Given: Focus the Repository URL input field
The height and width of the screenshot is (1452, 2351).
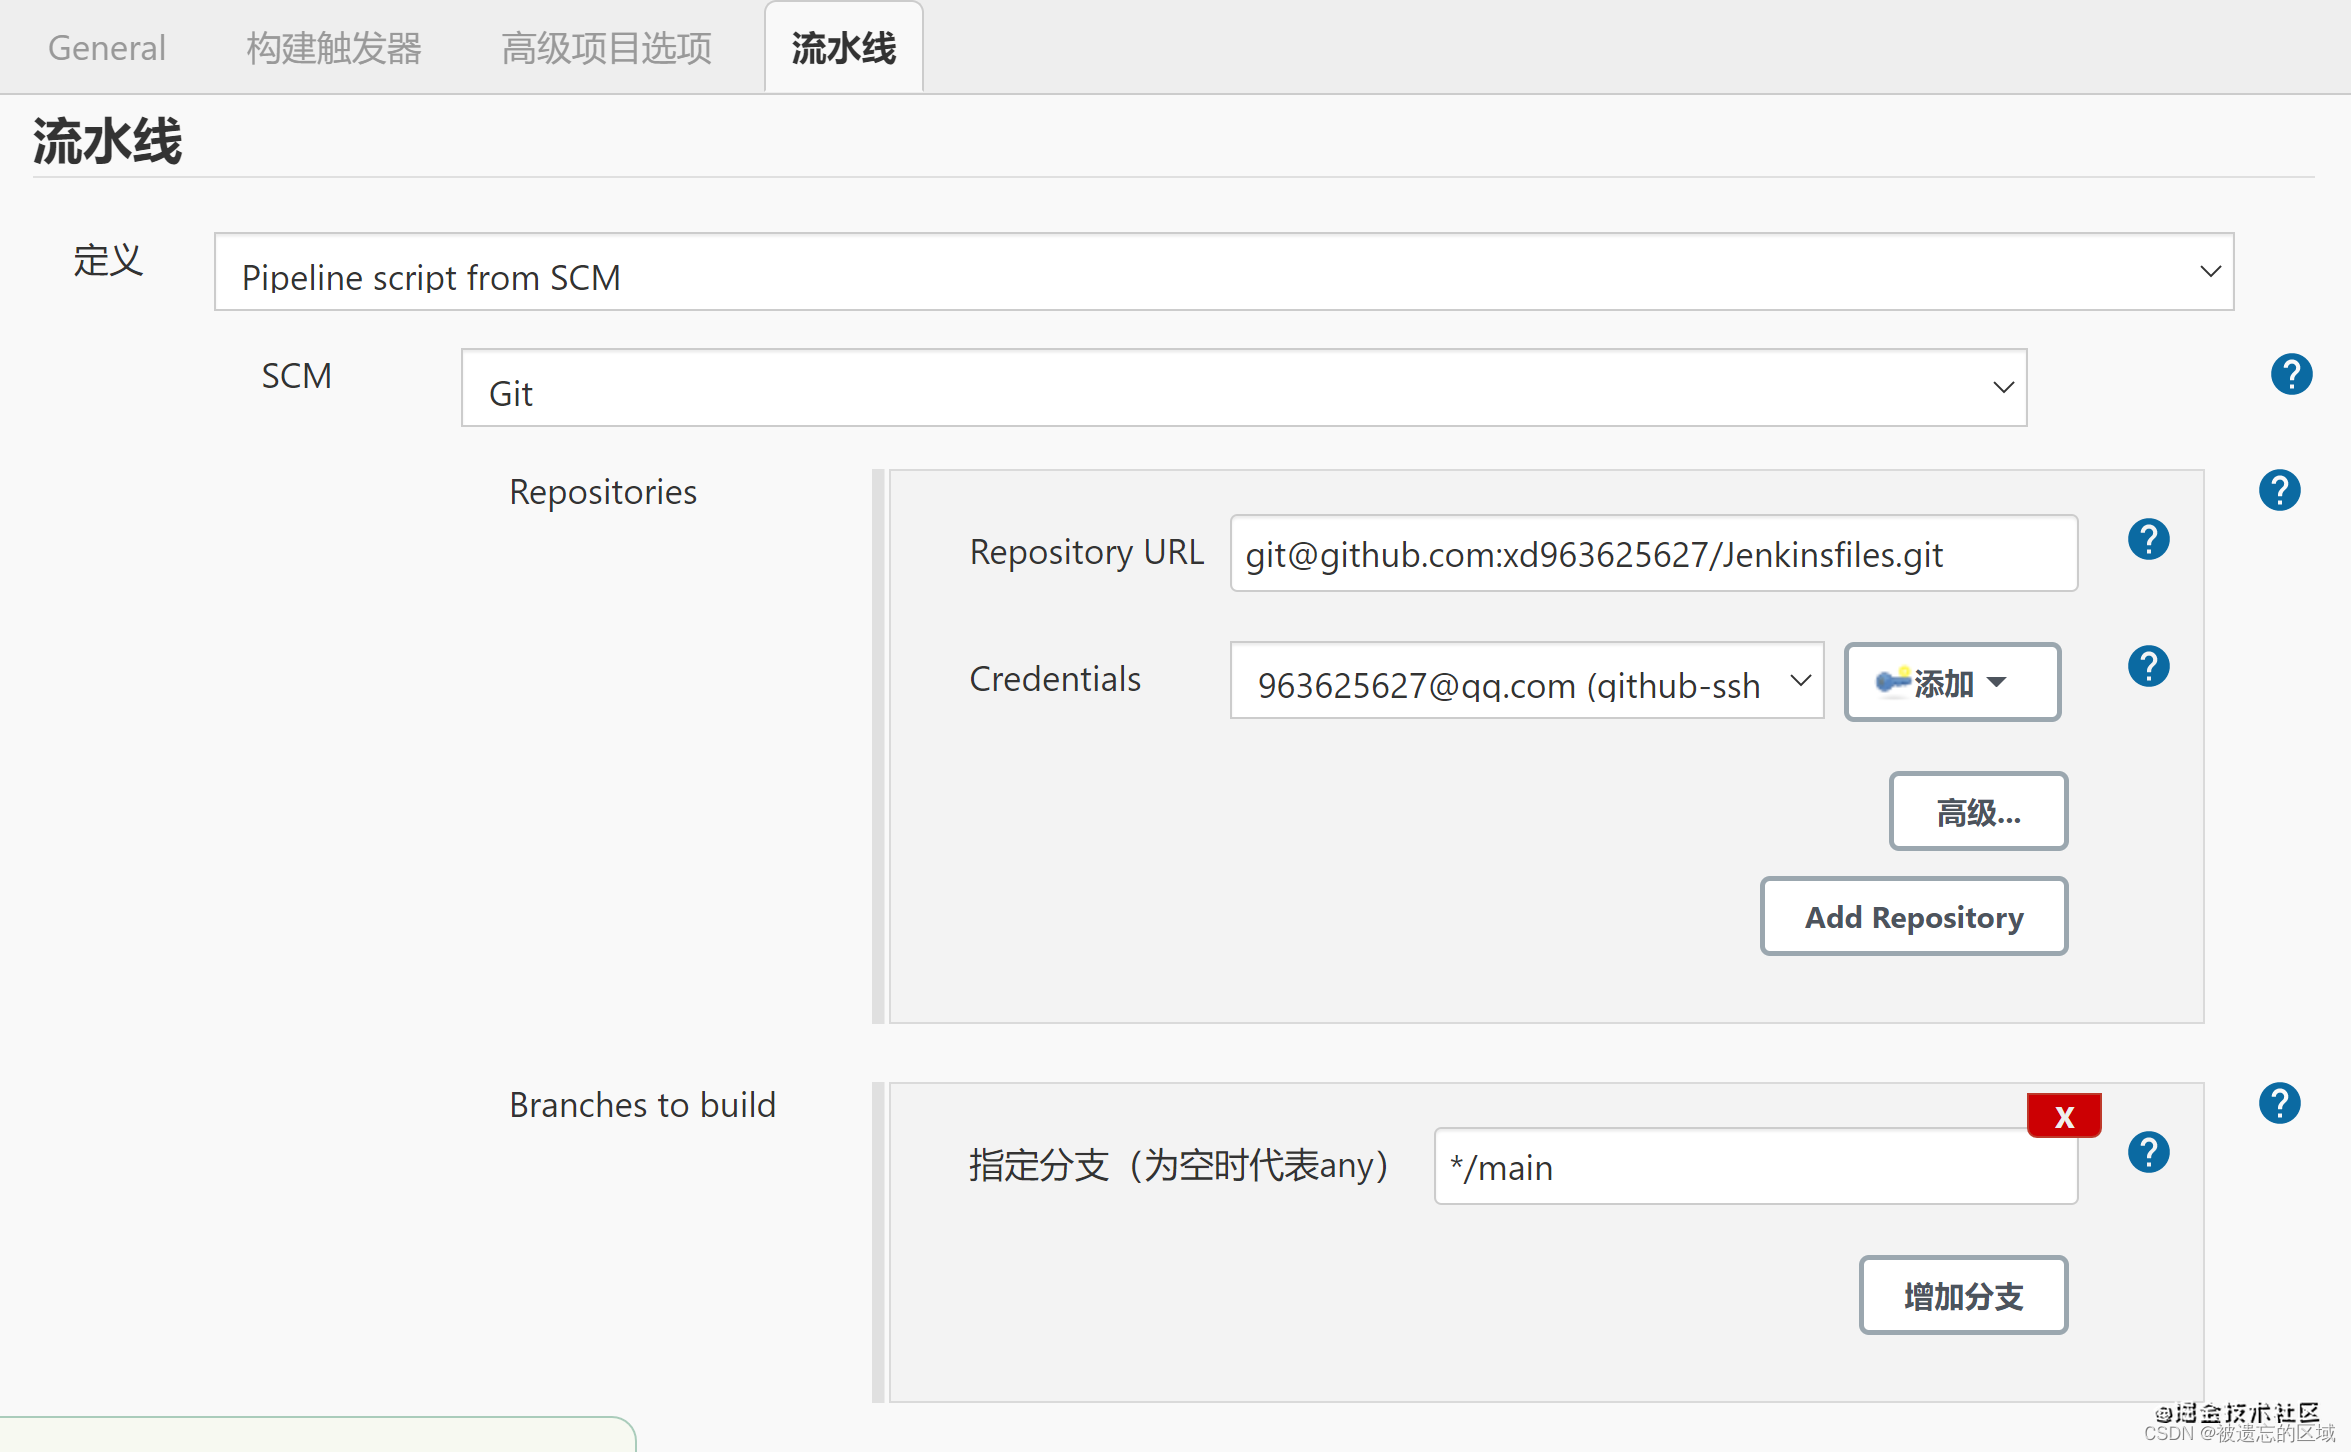Looking at the screenshot, I should 1654,554.
